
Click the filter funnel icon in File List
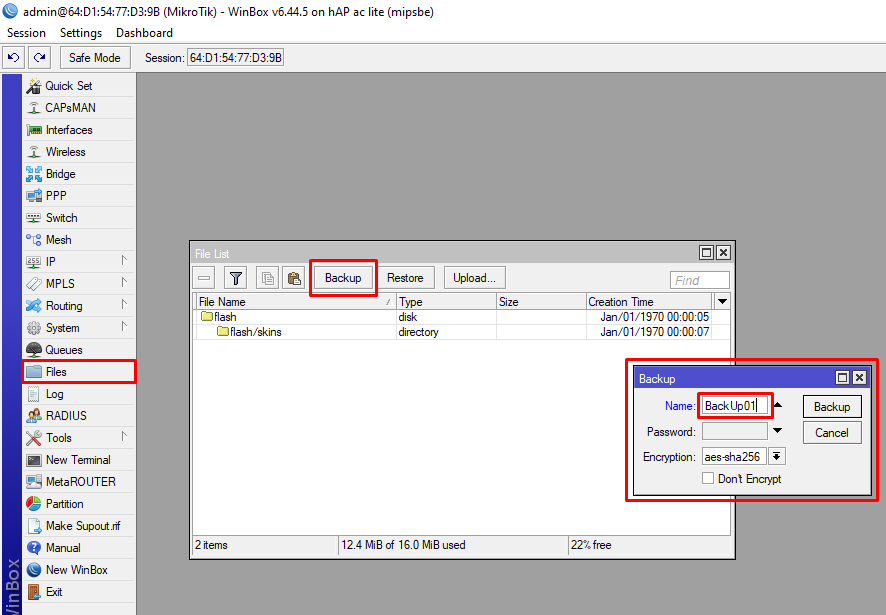click(x=235, y=278)
